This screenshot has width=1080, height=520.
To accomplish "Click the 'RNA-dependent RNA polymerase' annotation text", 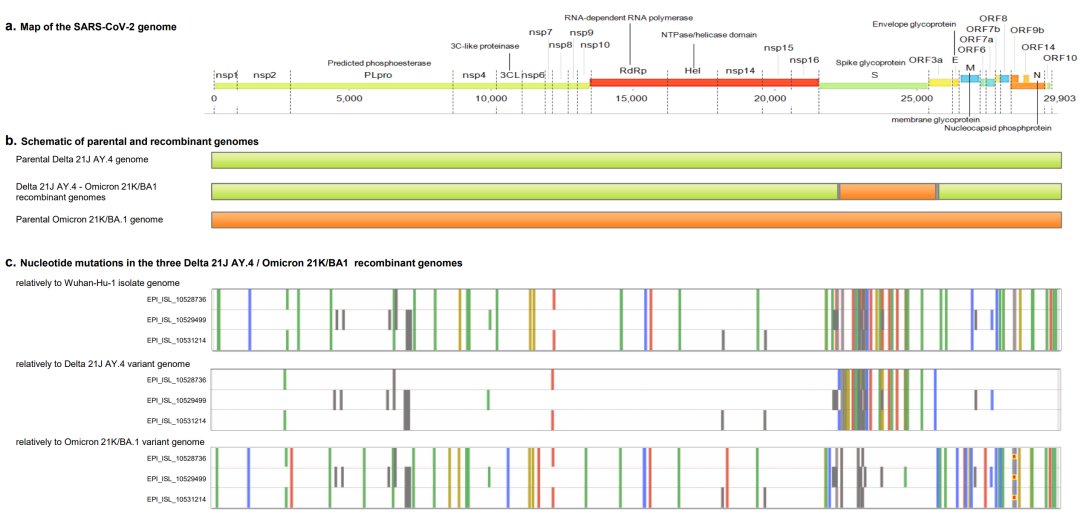I will 628,17.
